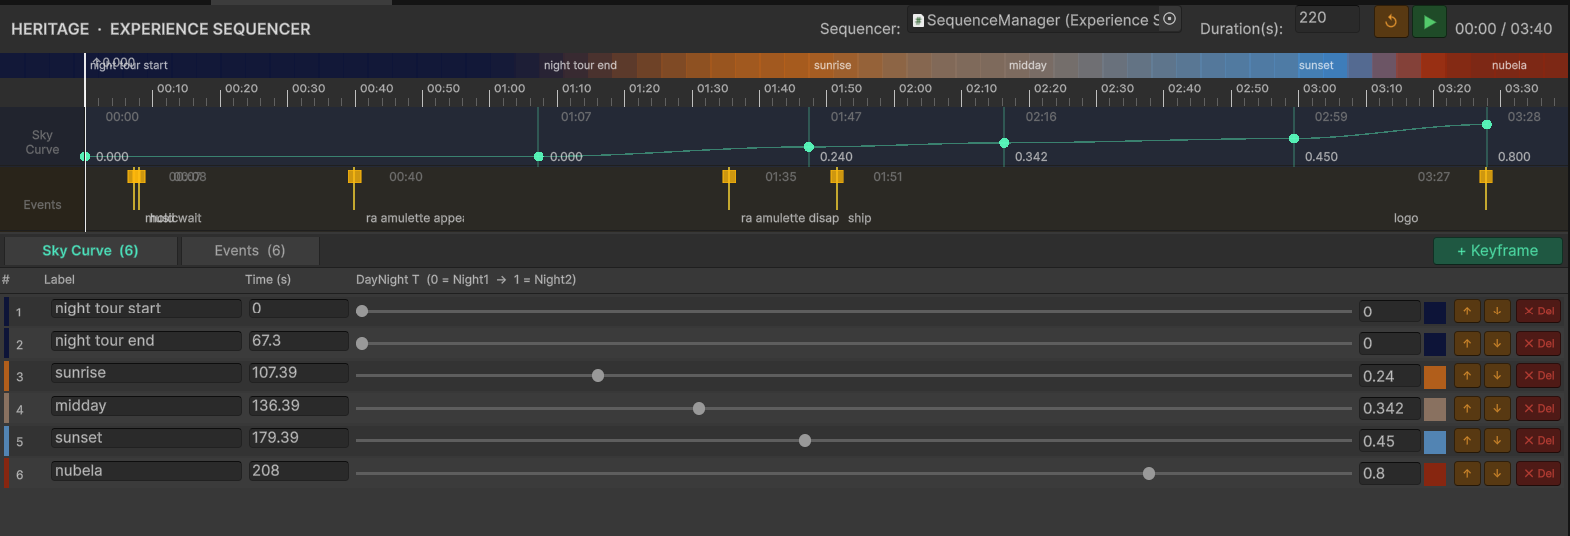Move night tour start keyframe up

[x=1467, y=311]
